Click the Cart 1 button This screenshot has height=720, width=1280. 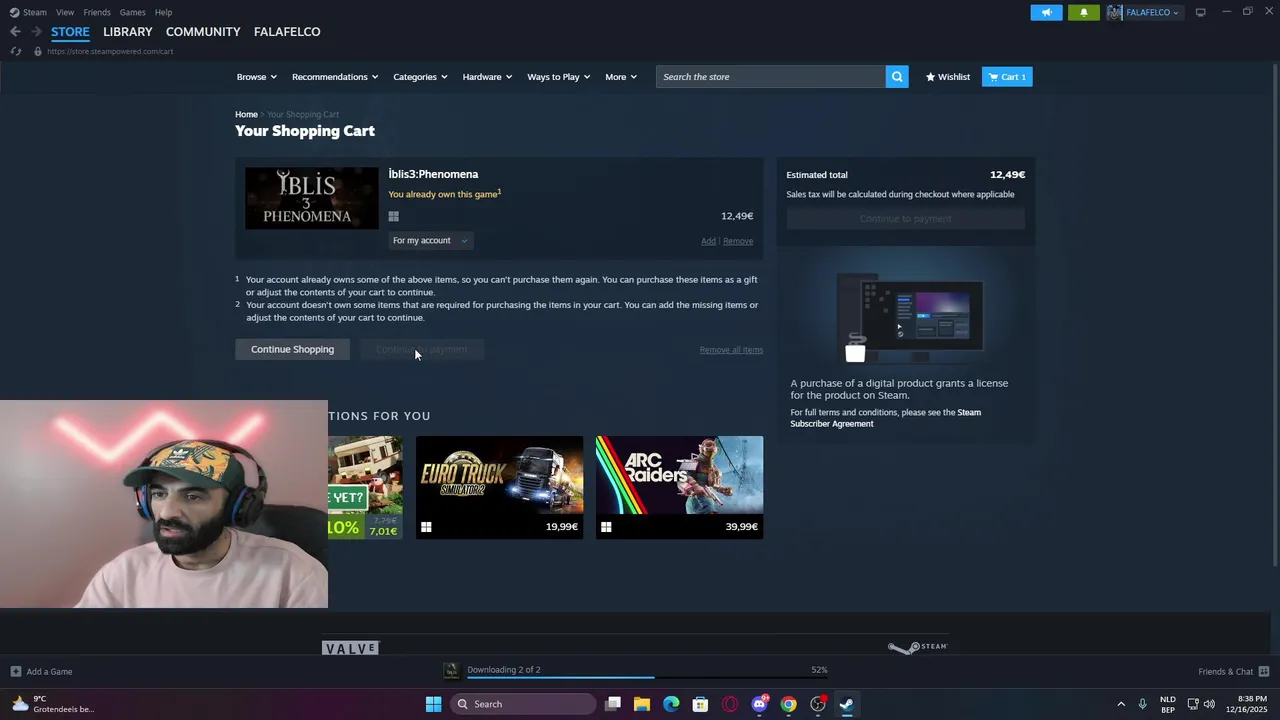pos(1007,77)
